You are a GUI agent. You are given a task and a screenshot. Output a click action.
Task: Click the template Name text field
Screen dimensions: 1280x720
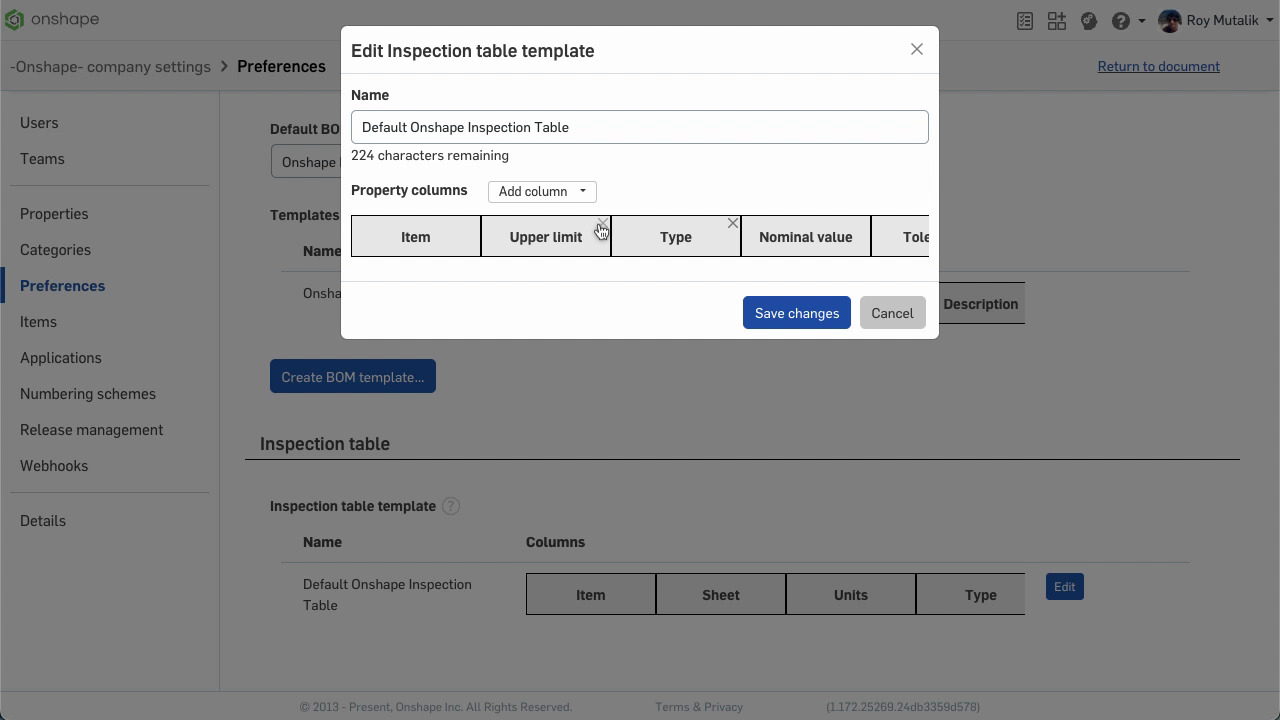point(640,127)
